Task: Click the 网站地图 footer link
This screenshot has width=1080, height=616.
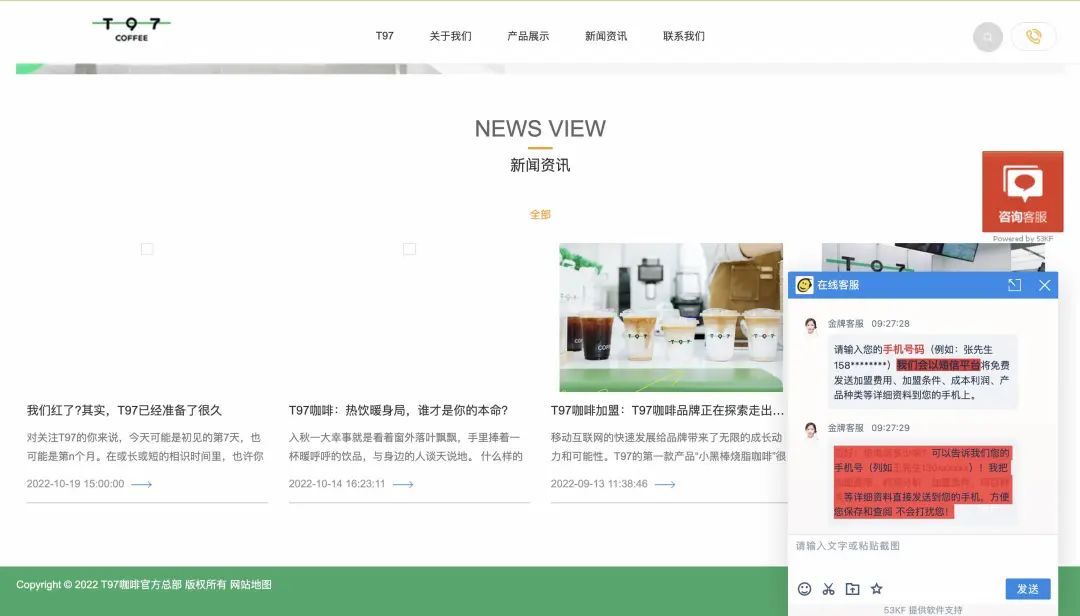Action: [251, 585]
